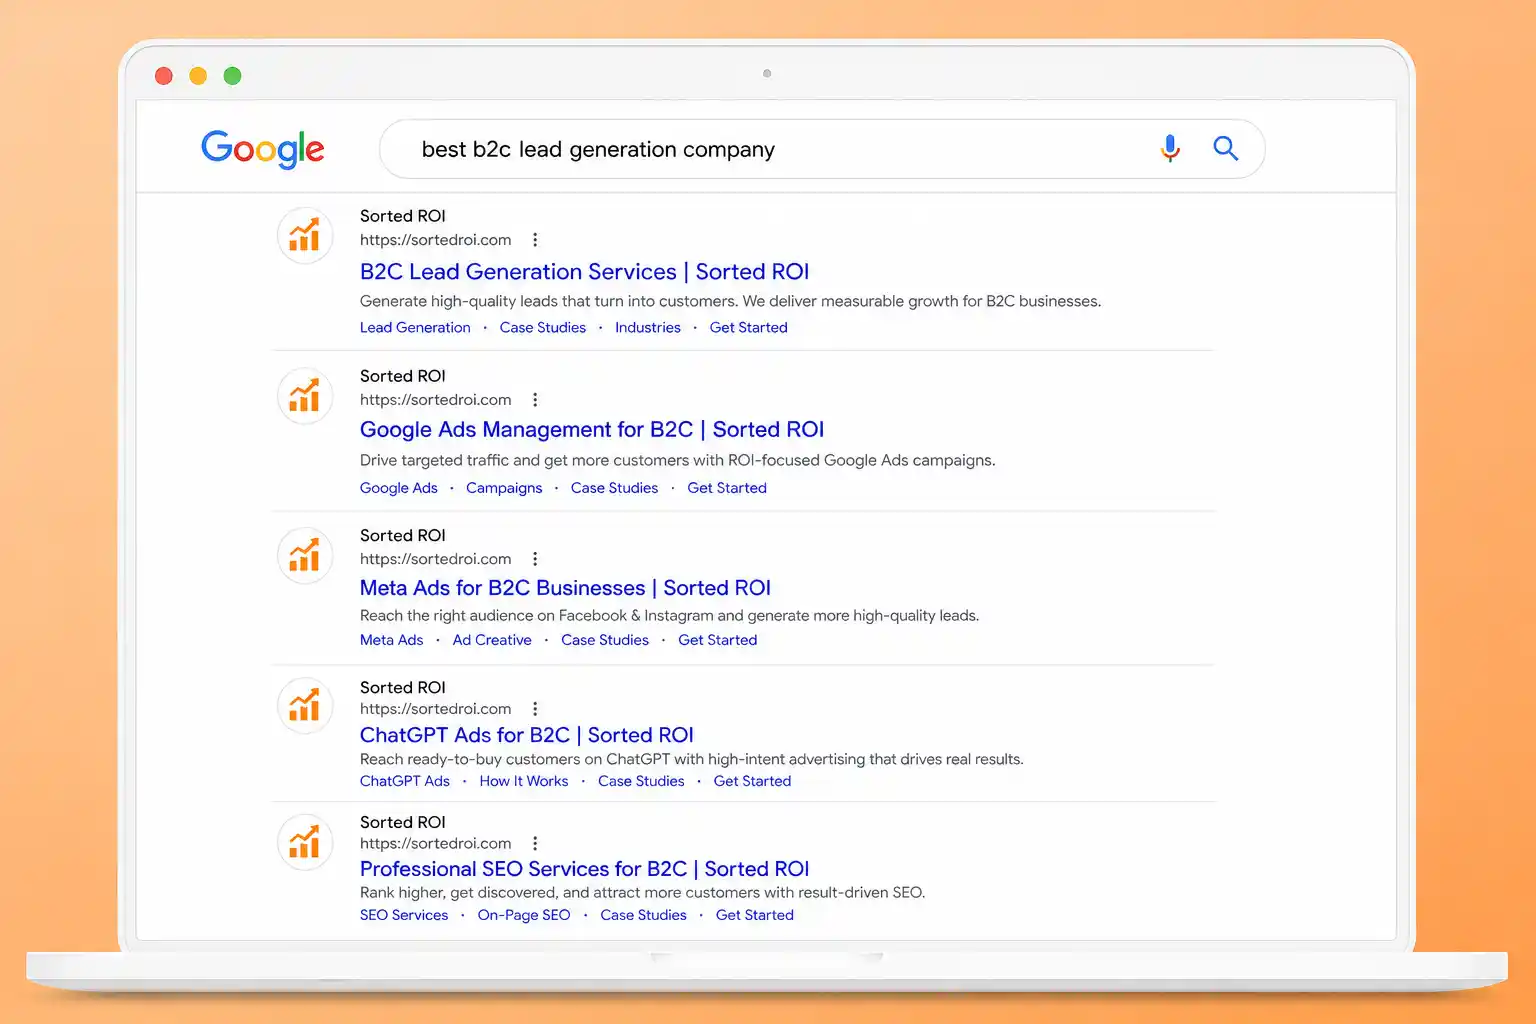Open B2C Lead Generation Services title link
This screenshot has width=1536, height=1024.
click(584, 272)
